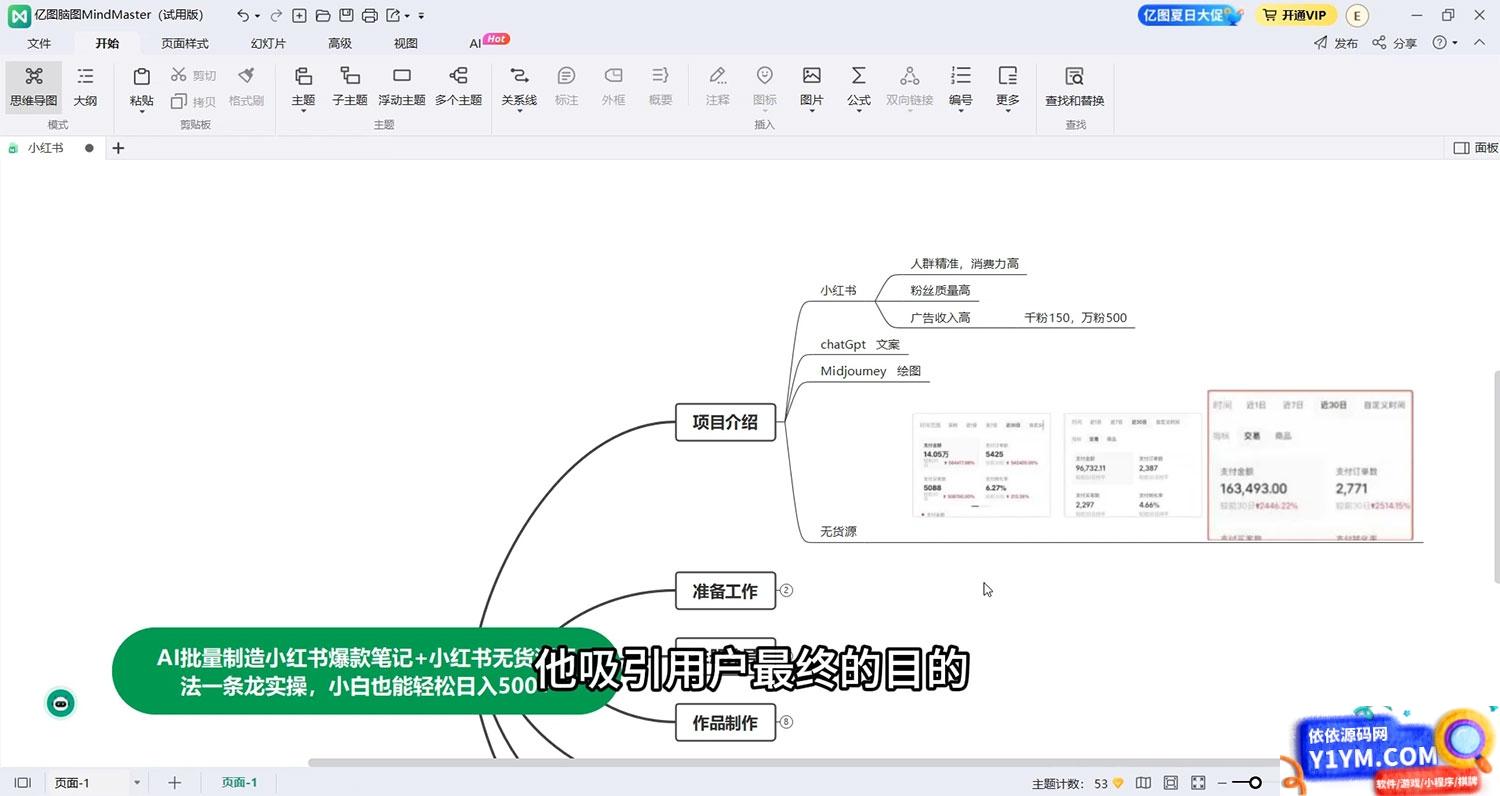Click the Publish (发布) button

(x=1336, y=43)
